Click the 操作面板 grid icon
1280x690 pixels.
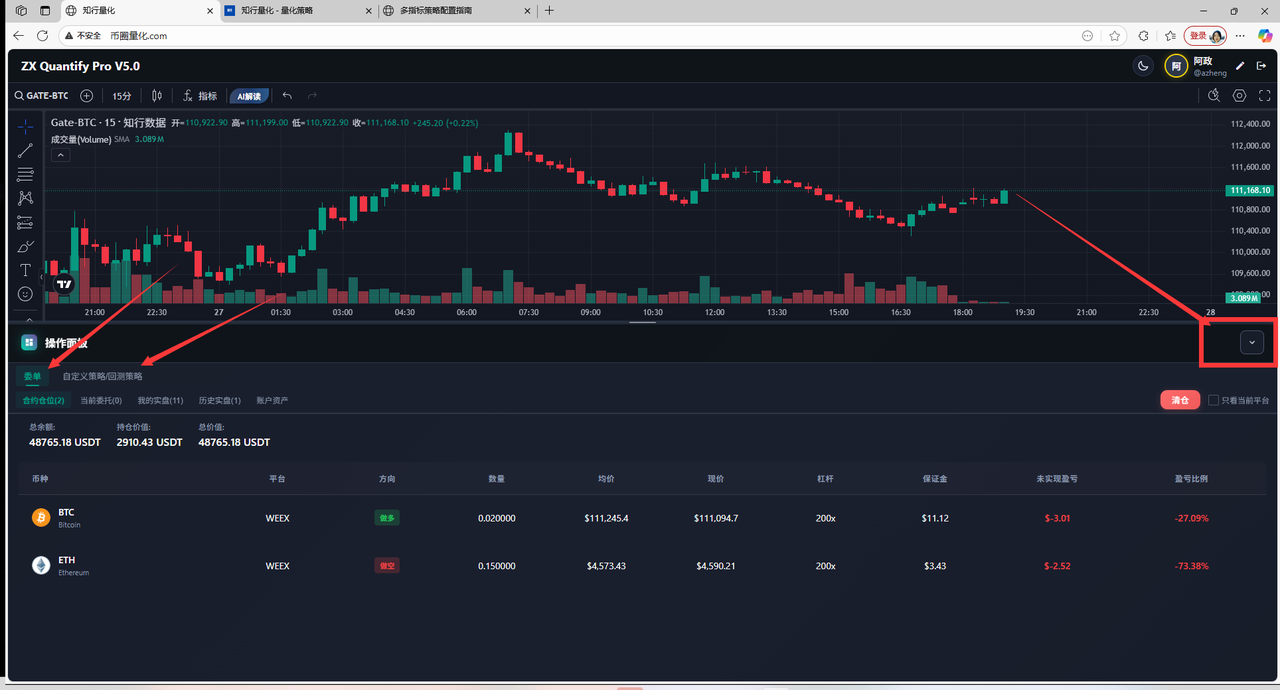tap(29, 343)
